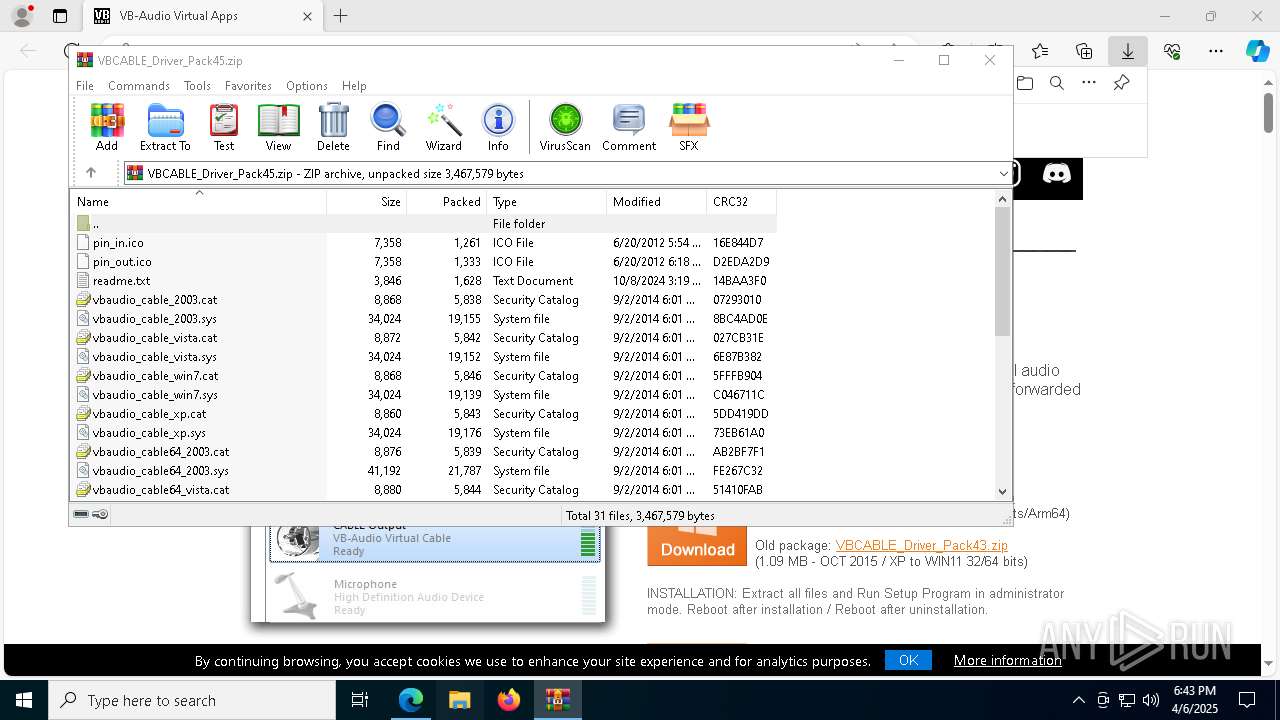Launch the Wizard tool
This screenshot has width=1280, height=720.
443,126
